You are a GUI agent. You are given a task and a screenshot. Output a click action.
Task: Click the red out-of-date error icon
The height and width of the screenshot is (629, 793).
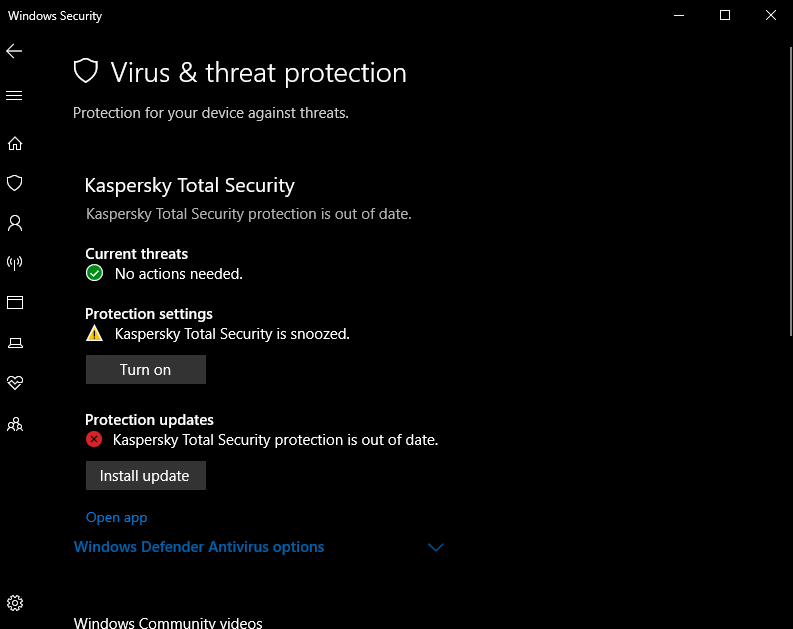[94, 439]
